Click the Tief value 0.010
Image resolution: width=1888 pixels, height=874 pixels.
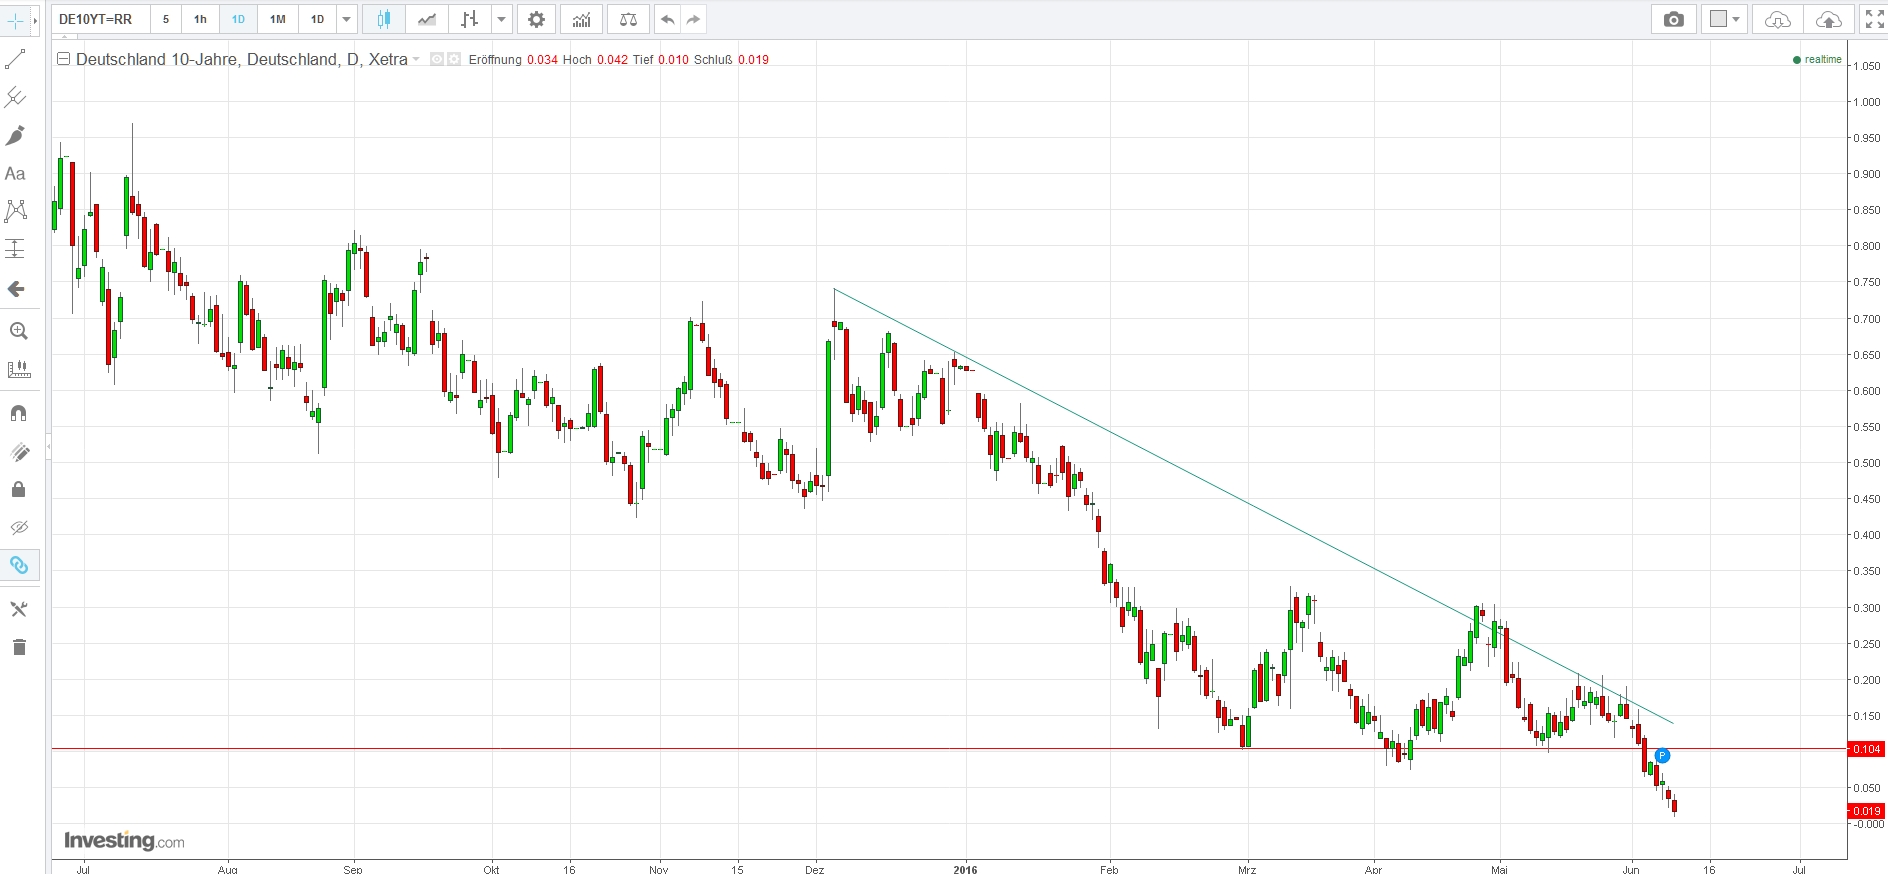click(673, 60)
